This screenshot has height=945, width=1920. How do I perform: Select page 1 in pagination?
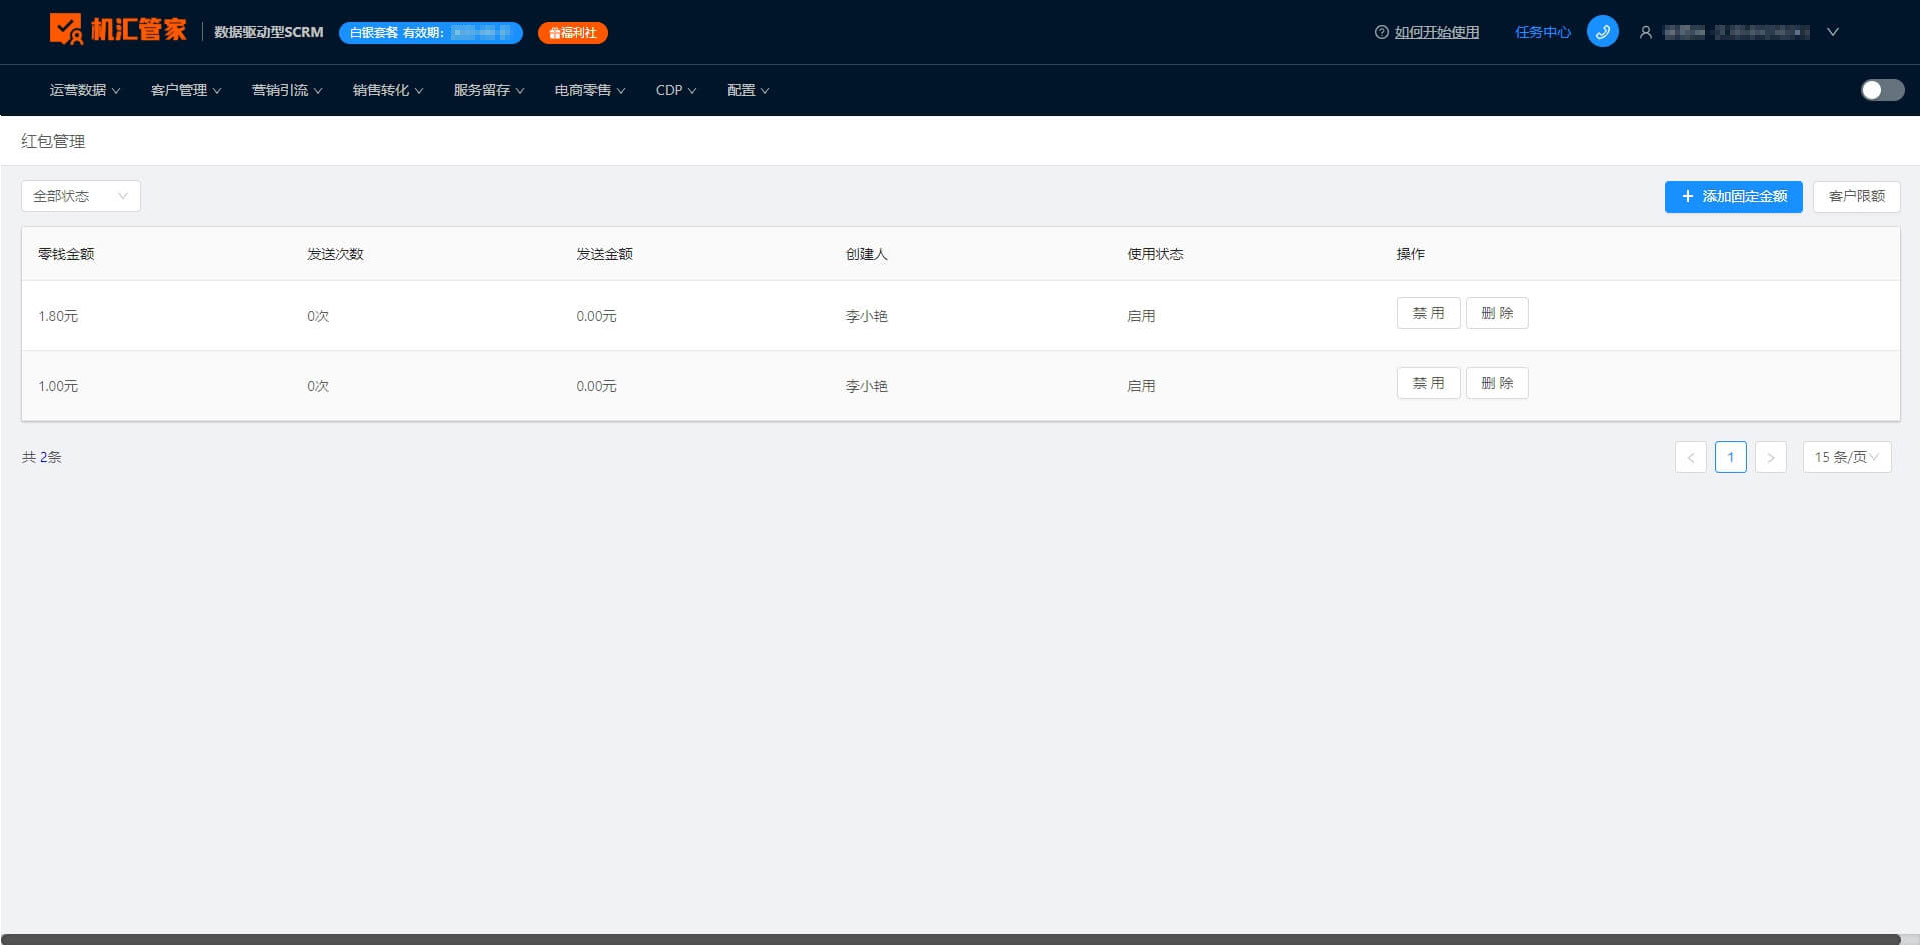coord(1730,457)
